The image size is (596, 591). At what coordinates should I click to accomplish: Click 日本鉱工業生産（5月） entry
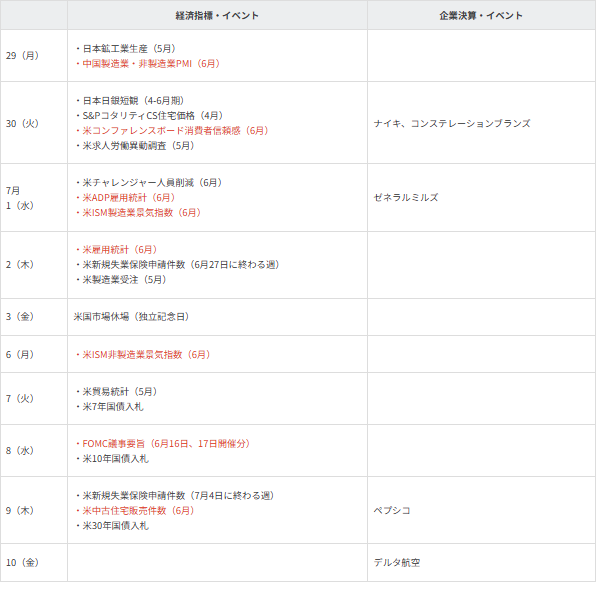coord(126,49)
